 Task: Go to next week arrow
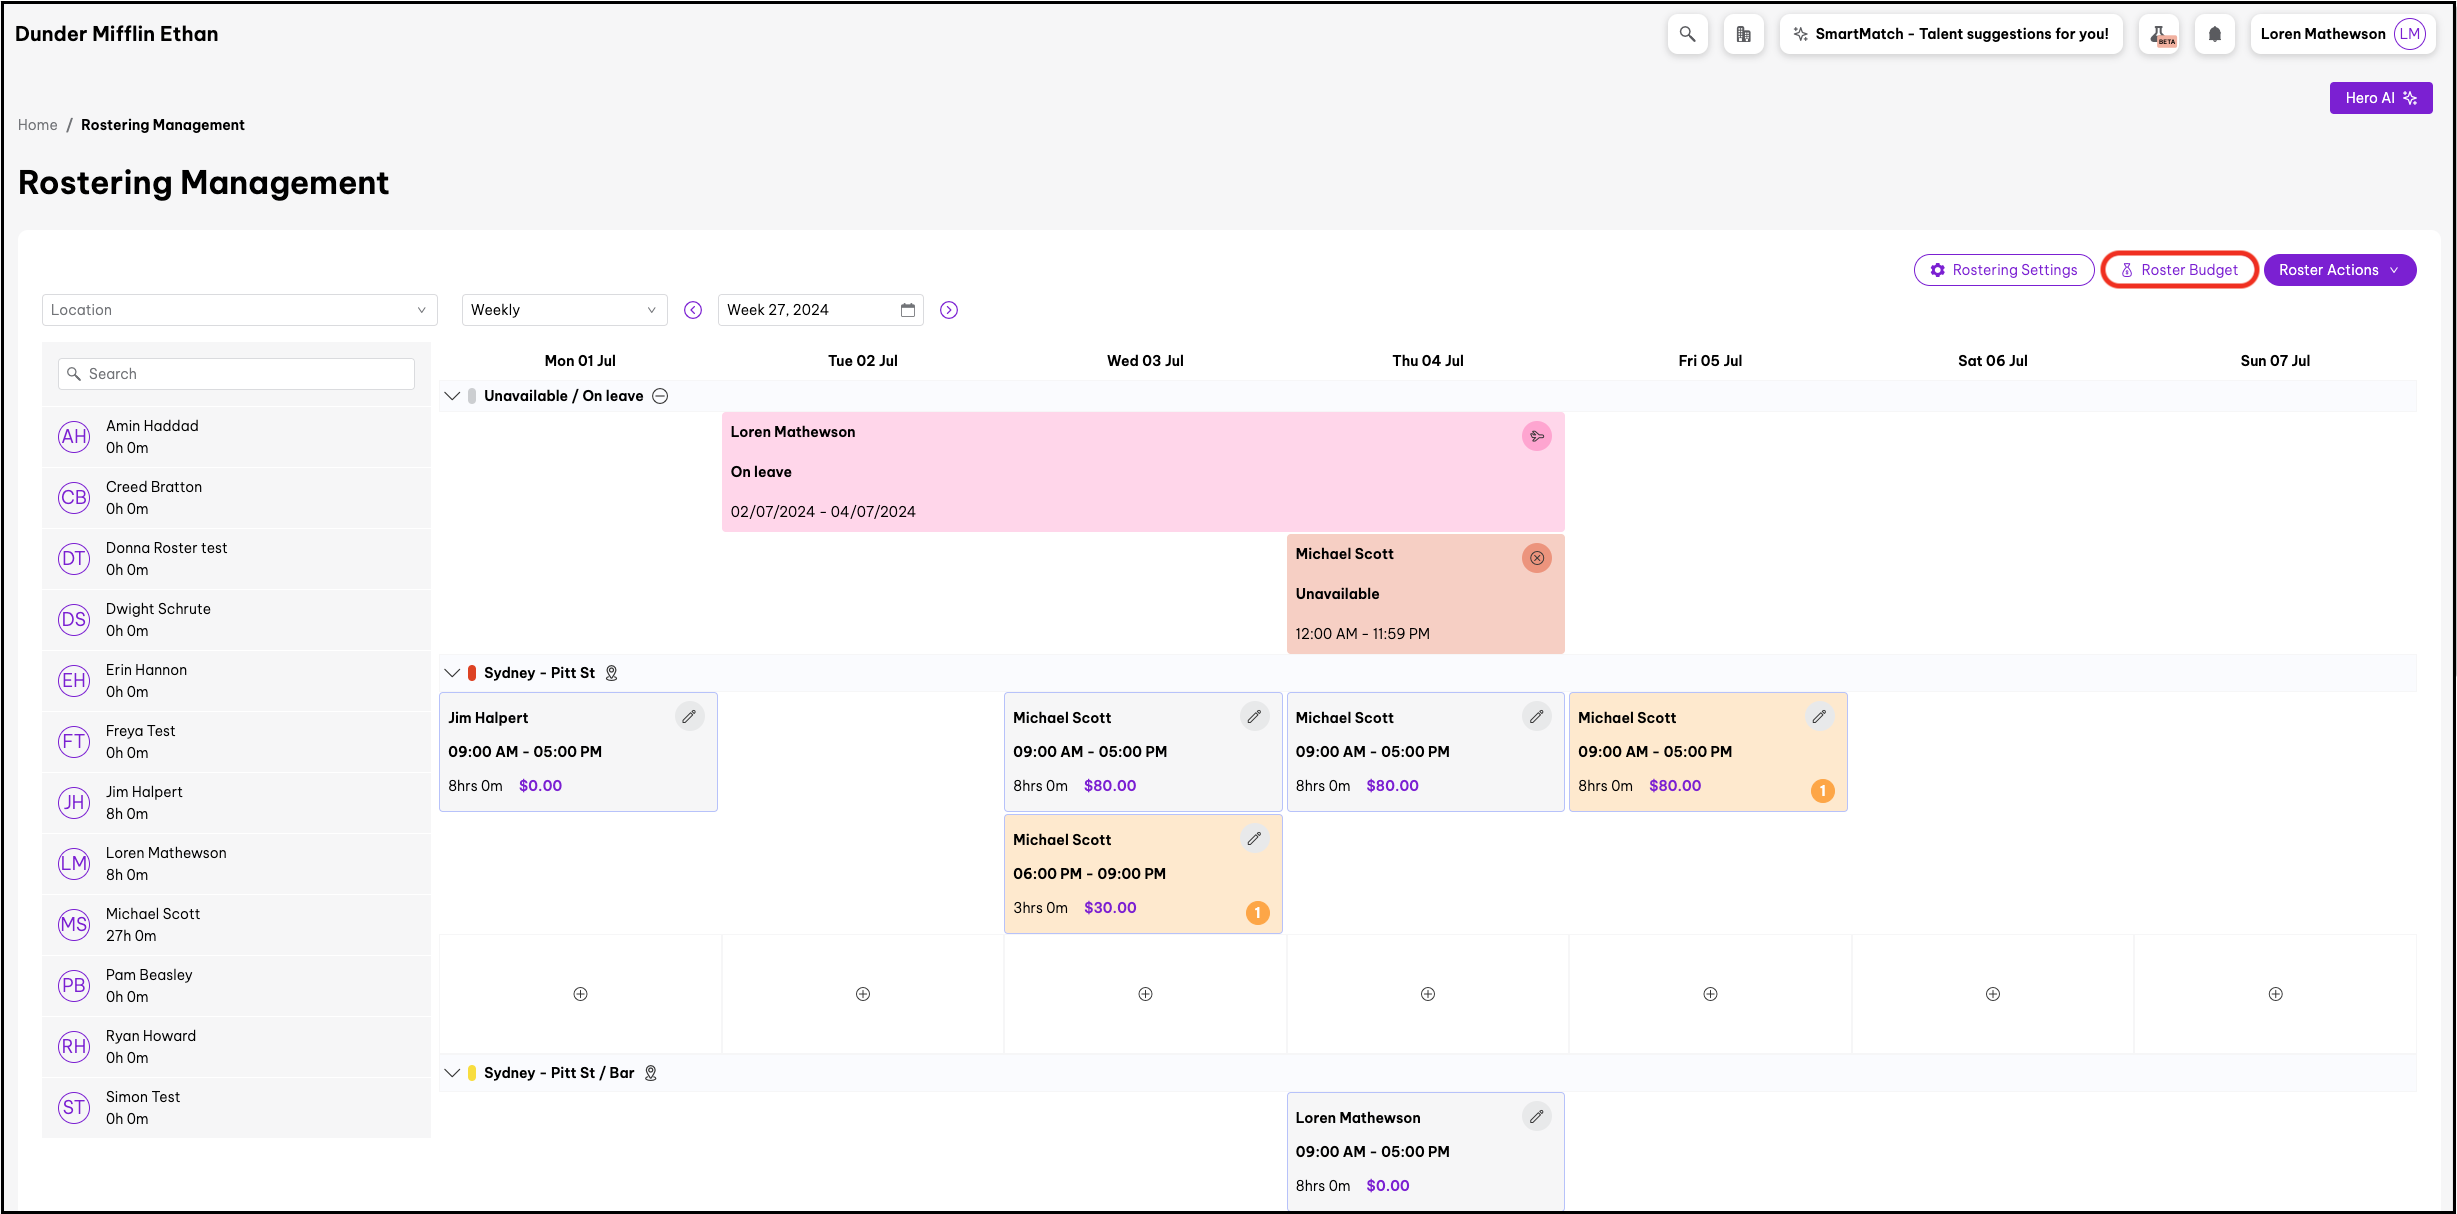click(949, 310)
